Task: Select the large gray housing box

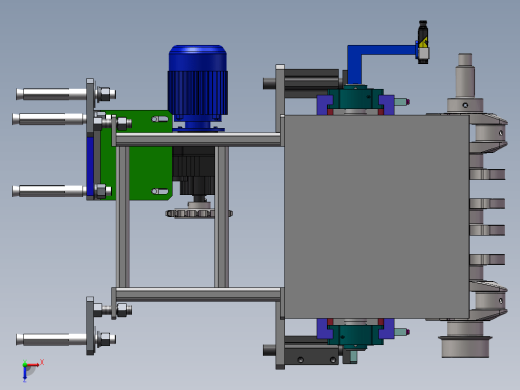Action: 377,217
